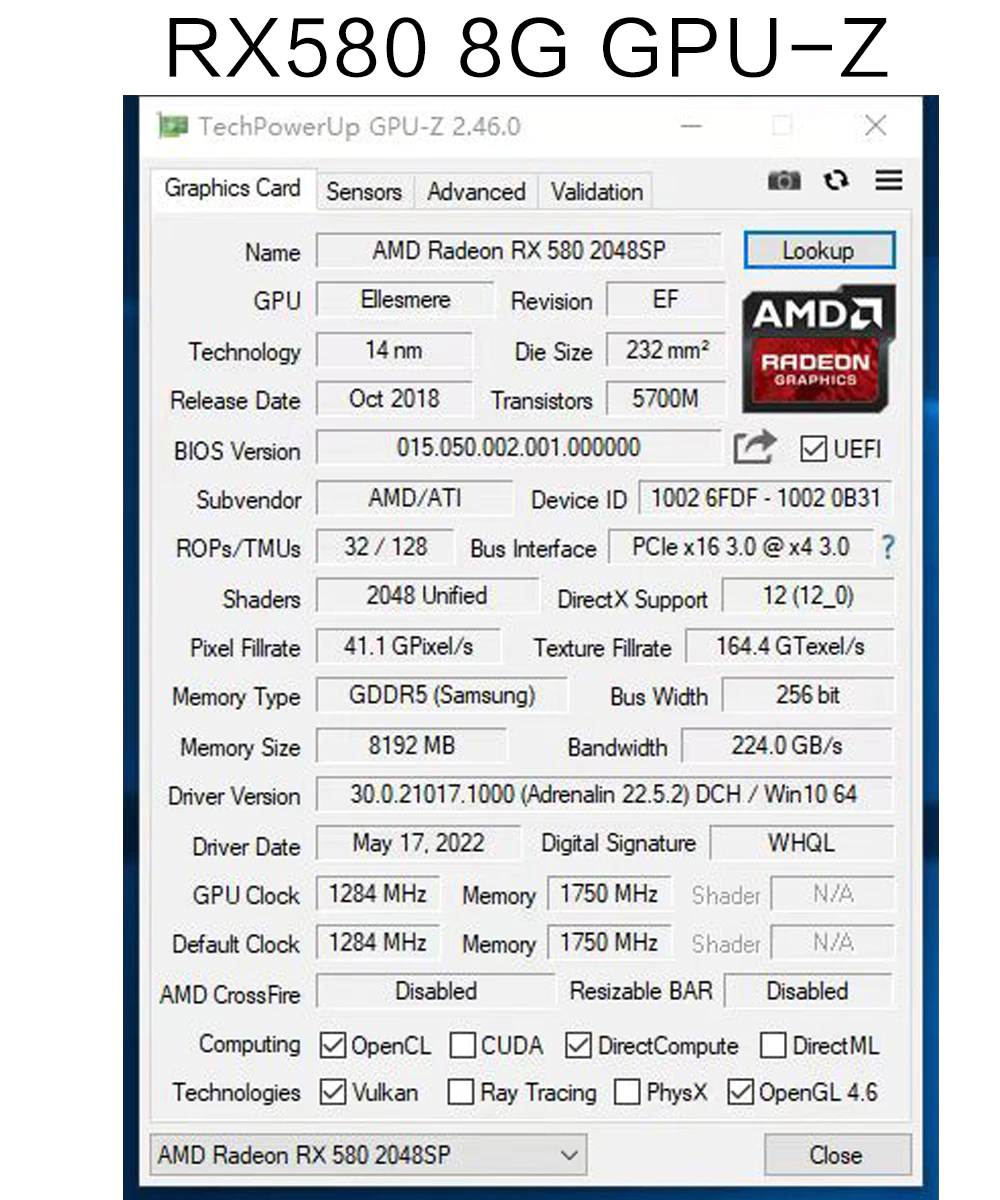Click the Transistors field 5700M
Viewport: 1000px width, 1200px height.
pyautogui.click(x=666, y=399)
